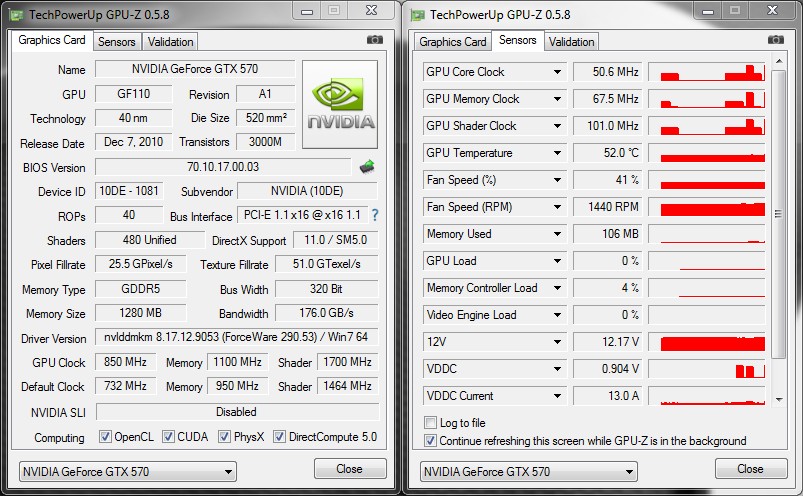This screenshot has height=496, width=803.
Task: Click camera screenshot icon in left GPU-Z window
Action: [375, 40]
